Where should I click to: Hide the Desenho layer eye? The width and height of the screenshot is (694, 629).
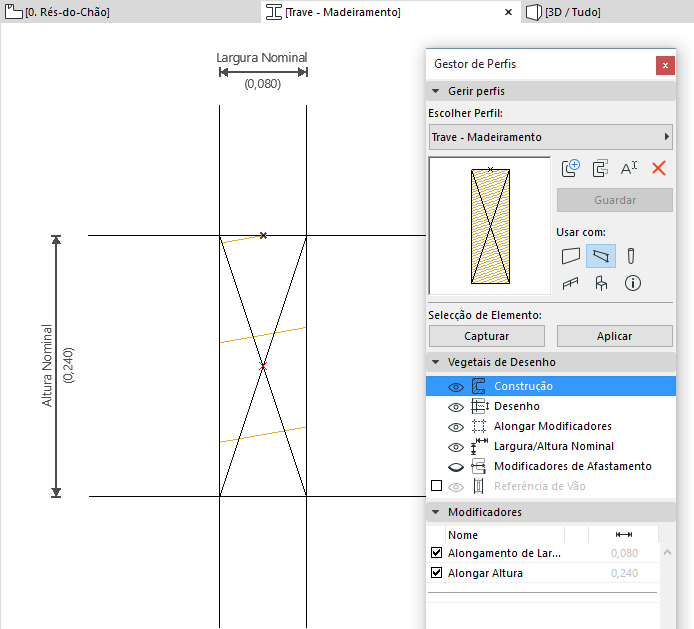pos(455,407)
